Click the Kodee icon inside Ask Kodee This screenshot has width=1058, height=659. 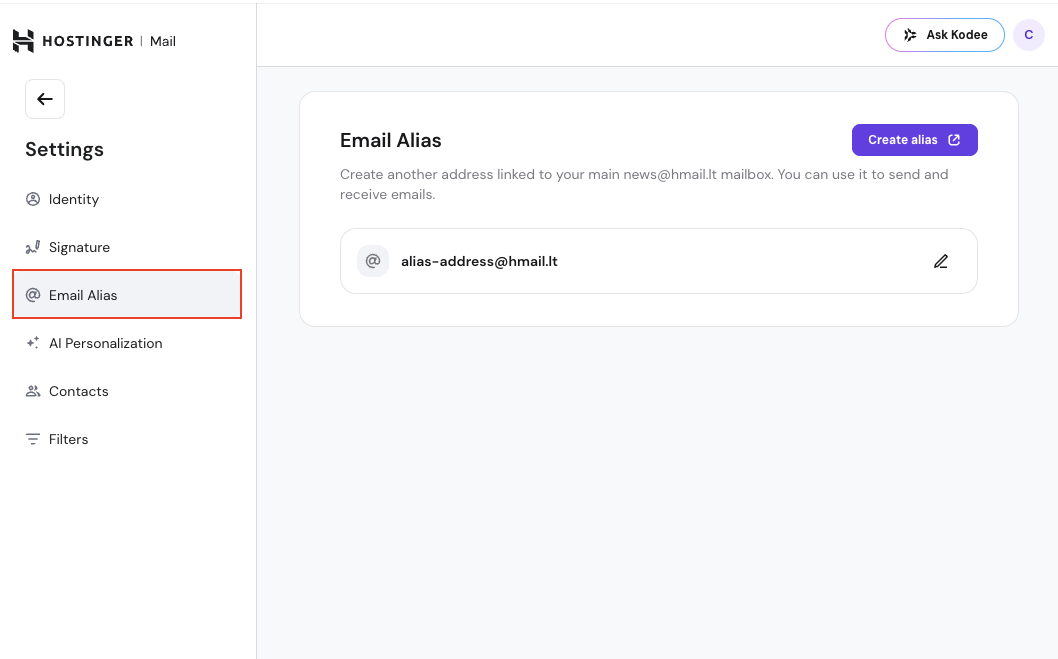pos(910,35)
